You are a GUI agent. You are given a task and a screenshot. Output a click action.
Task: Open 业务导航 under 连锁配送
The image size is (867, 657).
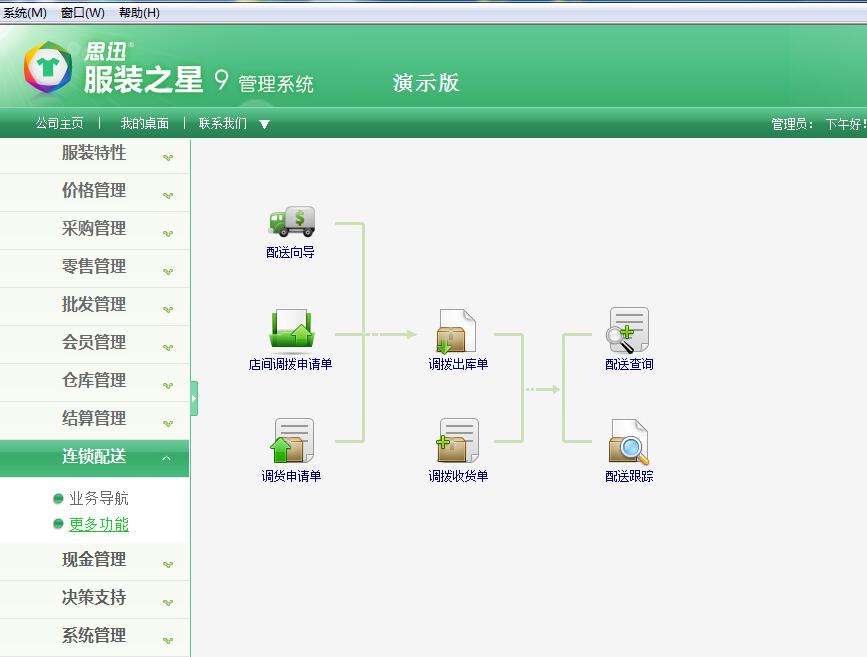[99, 498]
